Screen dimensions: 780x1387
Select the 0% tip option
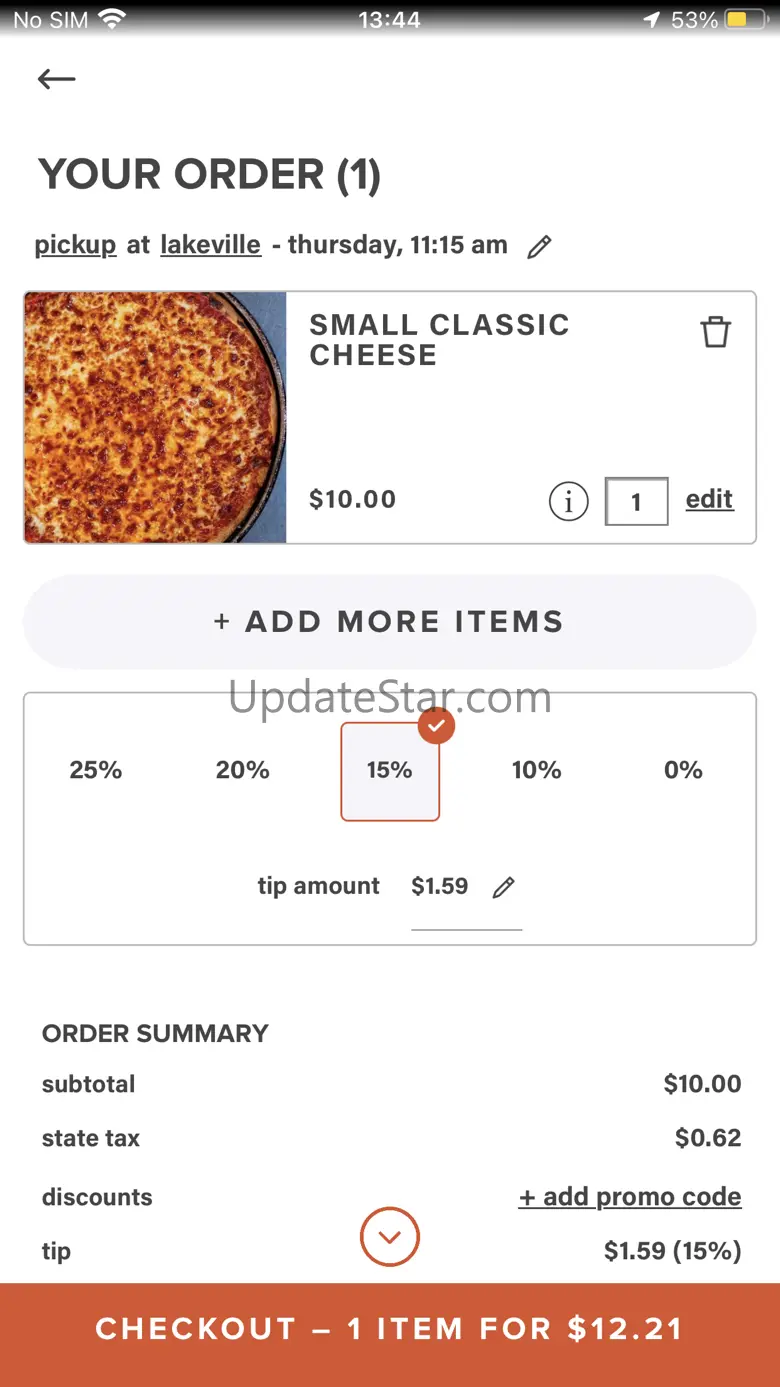tap(684, 771)
